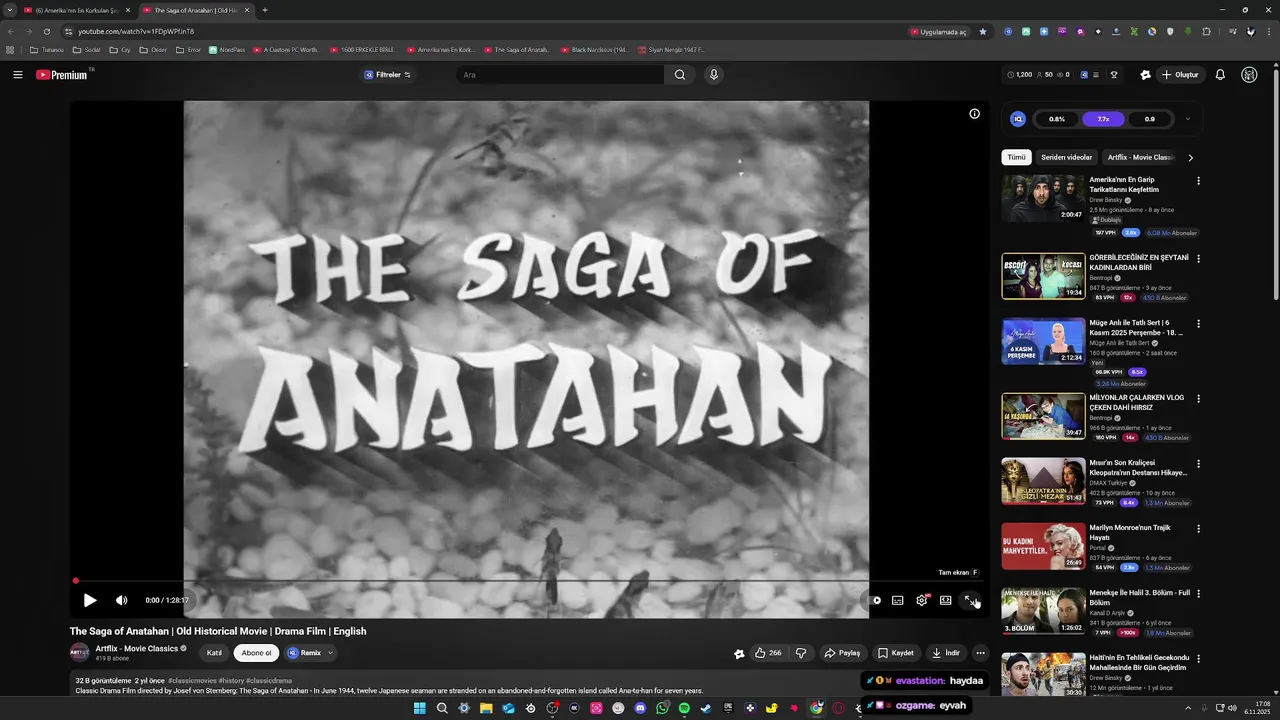The image size is (1280, 720).
Task: Open Menekşe ile Halil 3. Bölüm title
Action: point(1139,598)
